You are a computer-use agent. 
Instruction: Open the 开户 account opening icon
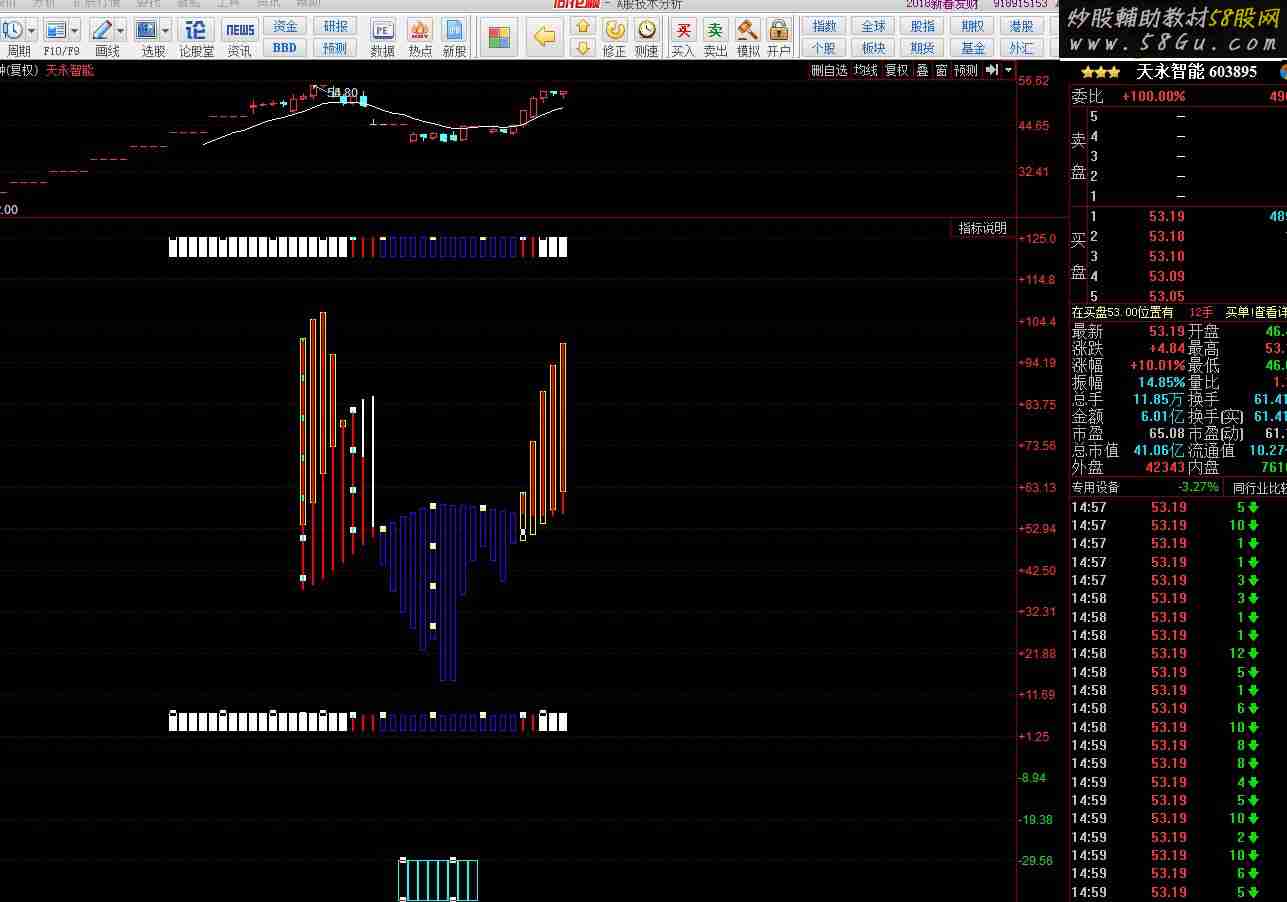coord(779,37)
